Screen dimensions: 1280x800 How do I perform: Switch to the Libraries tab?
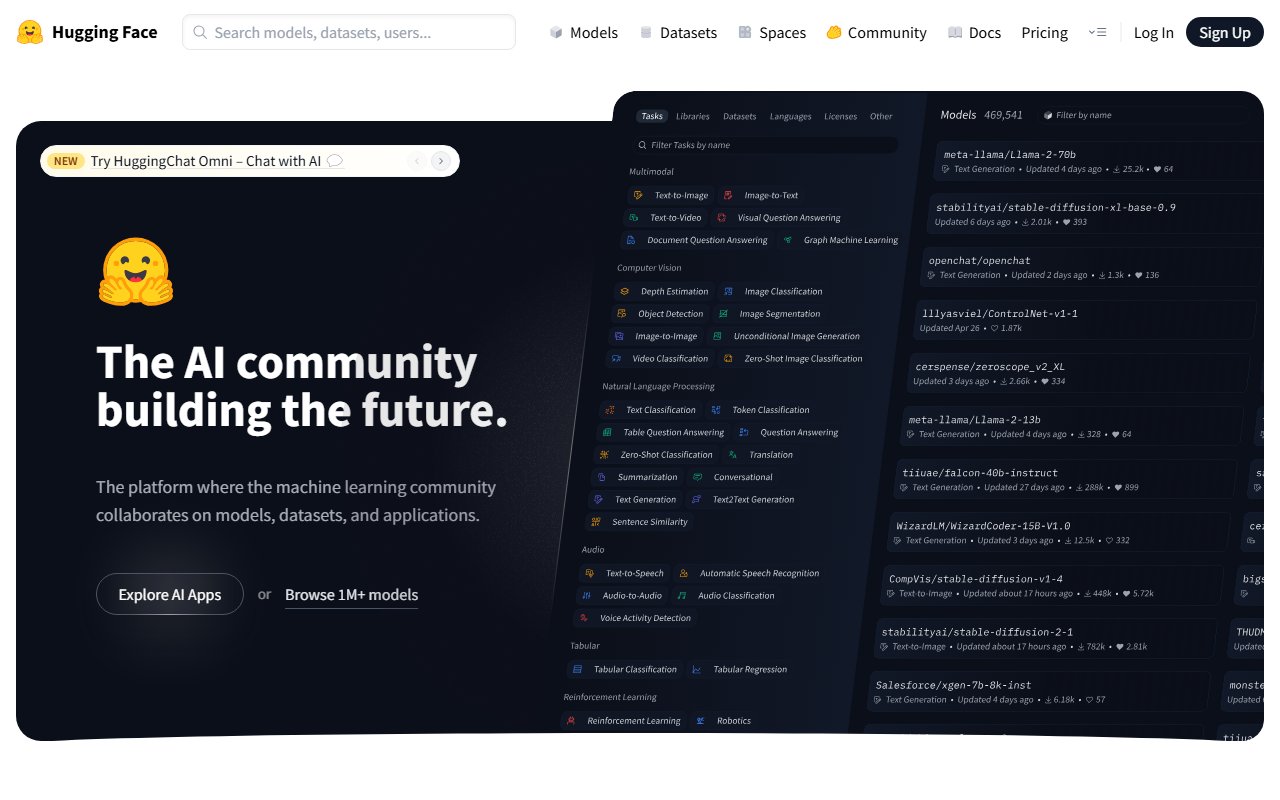coord(692,116)
